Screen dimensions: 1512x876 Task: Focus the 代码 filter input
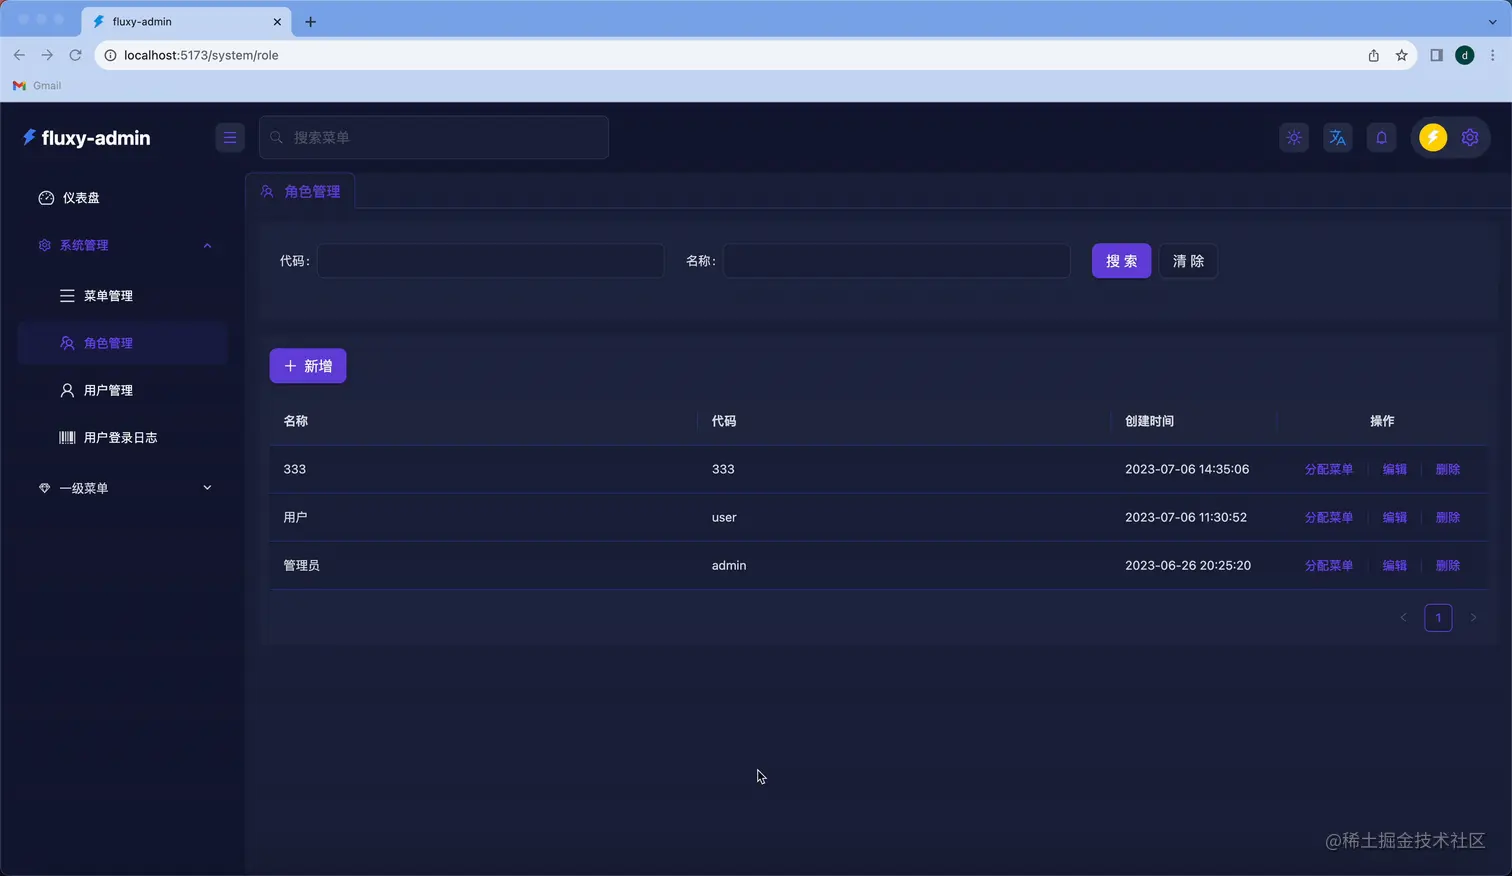click(490, 261)
